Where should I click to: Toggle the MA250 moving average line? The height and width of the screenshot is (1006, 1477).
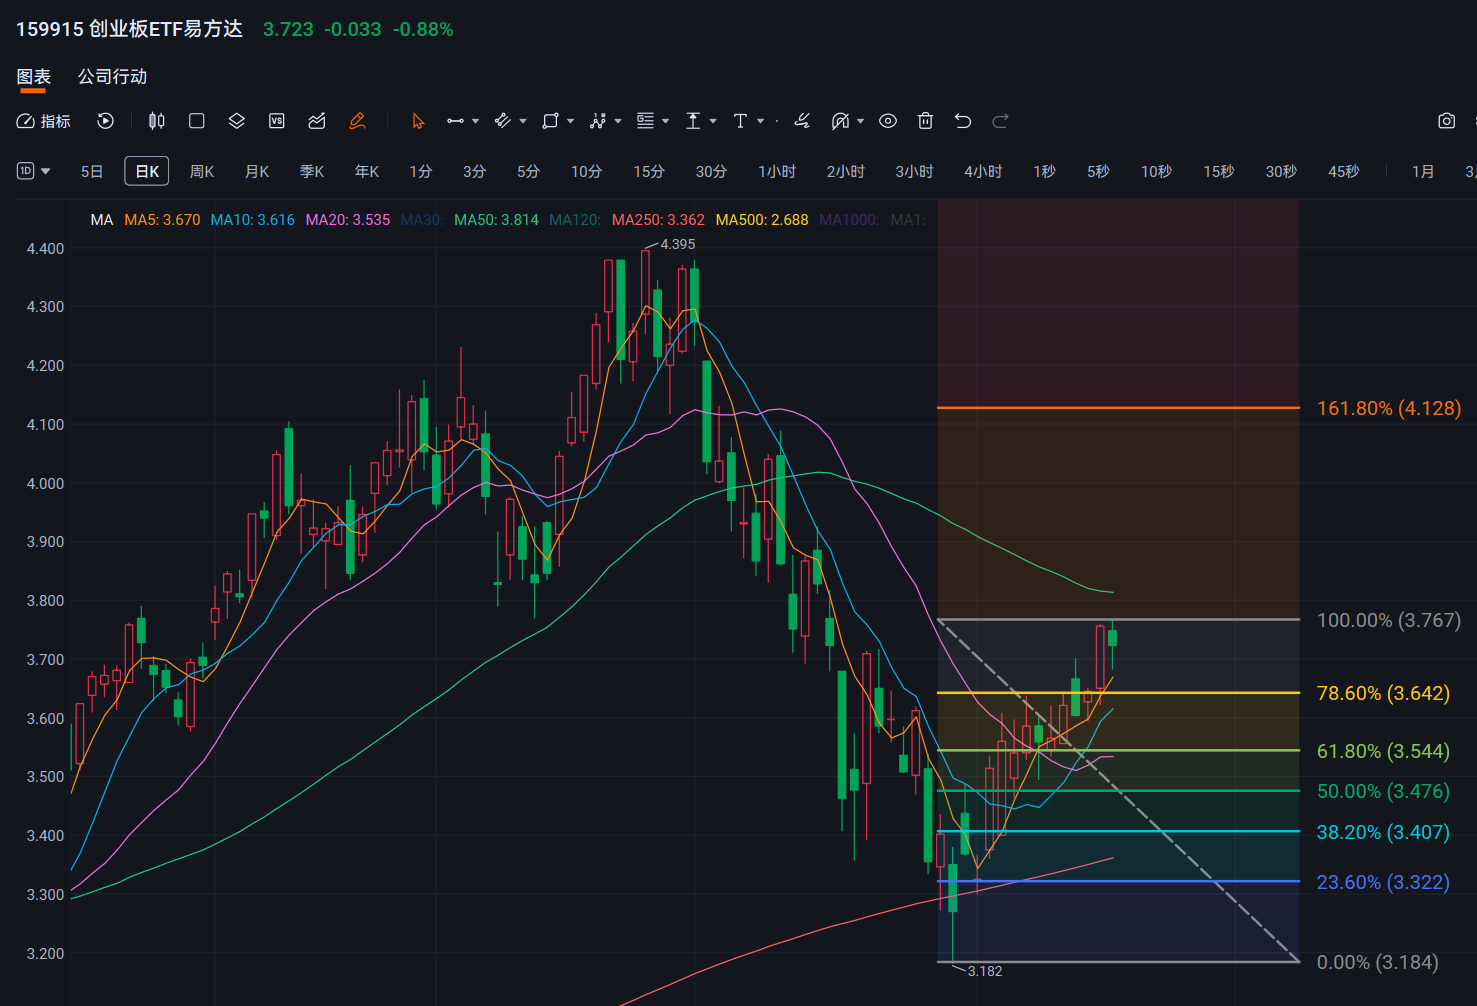point(658,220)
